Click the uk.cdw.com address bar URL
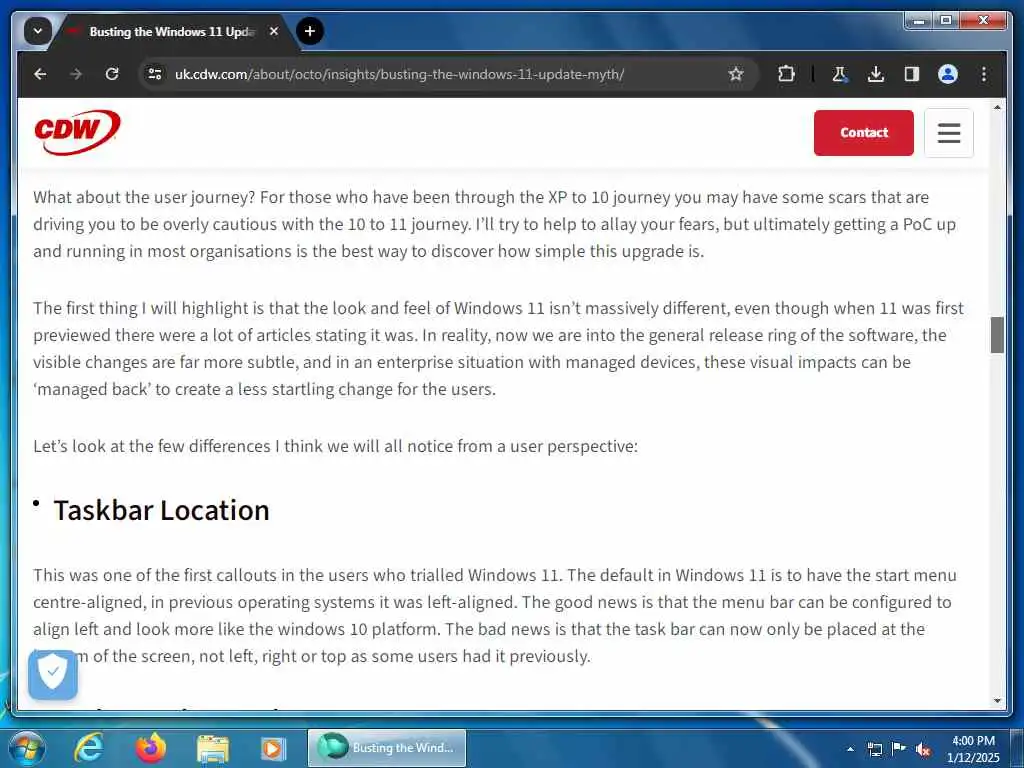1024x768 pixels. click(399, 74)
